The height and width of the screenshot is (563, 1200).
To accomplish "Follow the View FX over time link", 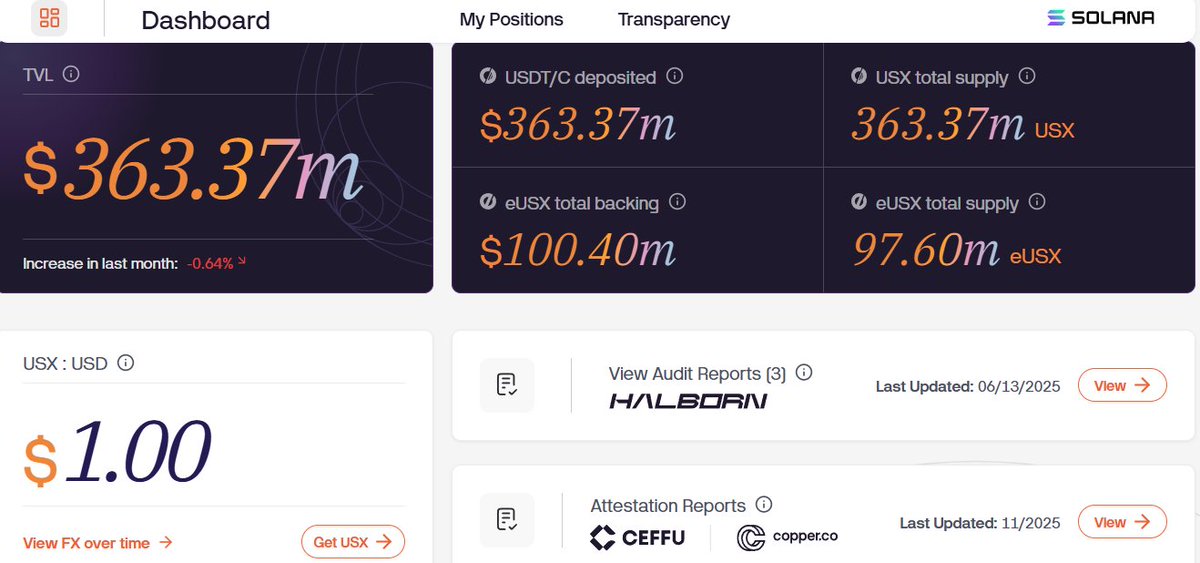I will pos(98,543).
